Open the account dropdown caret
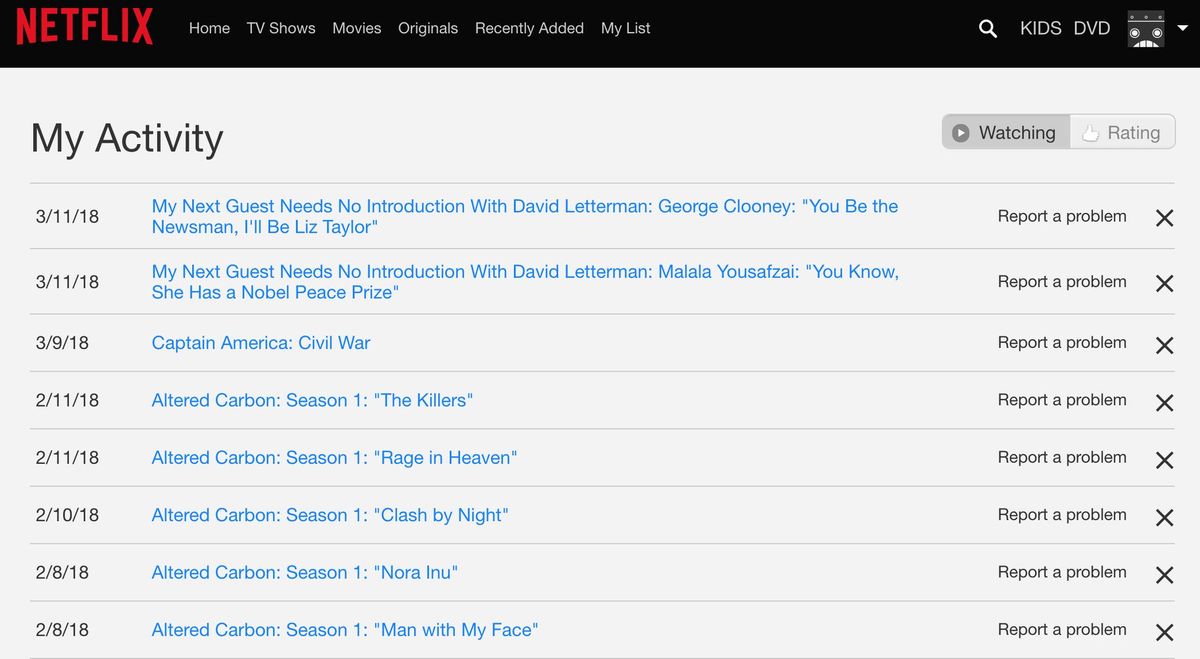Viewport: 1200px width, 659px height. tap(1184, 29)
